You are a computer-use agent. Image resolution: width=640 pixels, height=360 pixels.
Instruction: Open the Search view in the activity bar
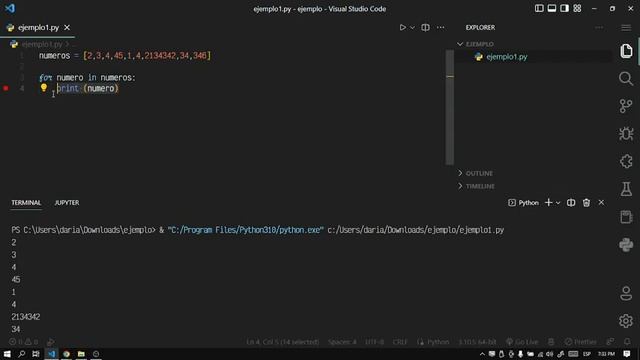[x=626, y=78]
